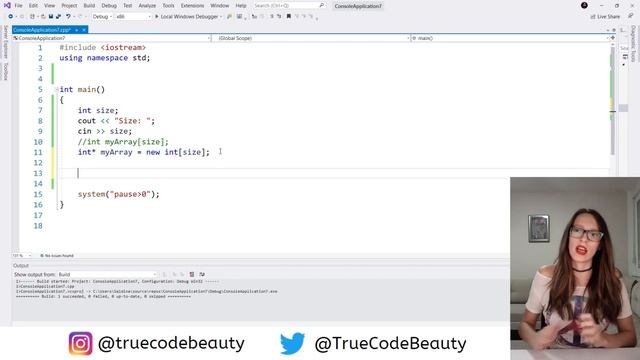Click the system("pause>0"); line
The height and width of the screenshot is (360, 640).
[x=119, y=194]
